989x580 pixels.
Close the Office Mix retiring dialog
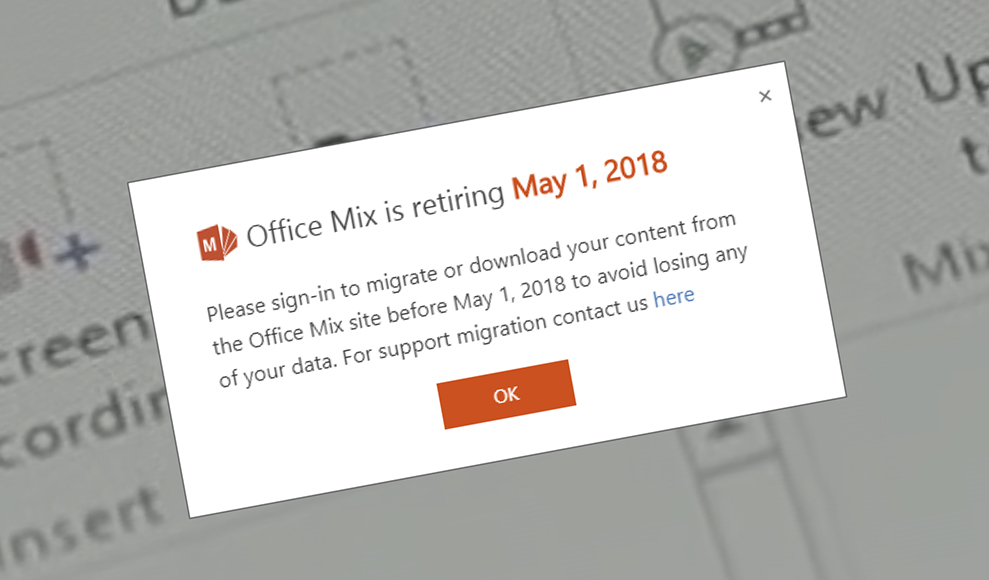pos(765,96)
